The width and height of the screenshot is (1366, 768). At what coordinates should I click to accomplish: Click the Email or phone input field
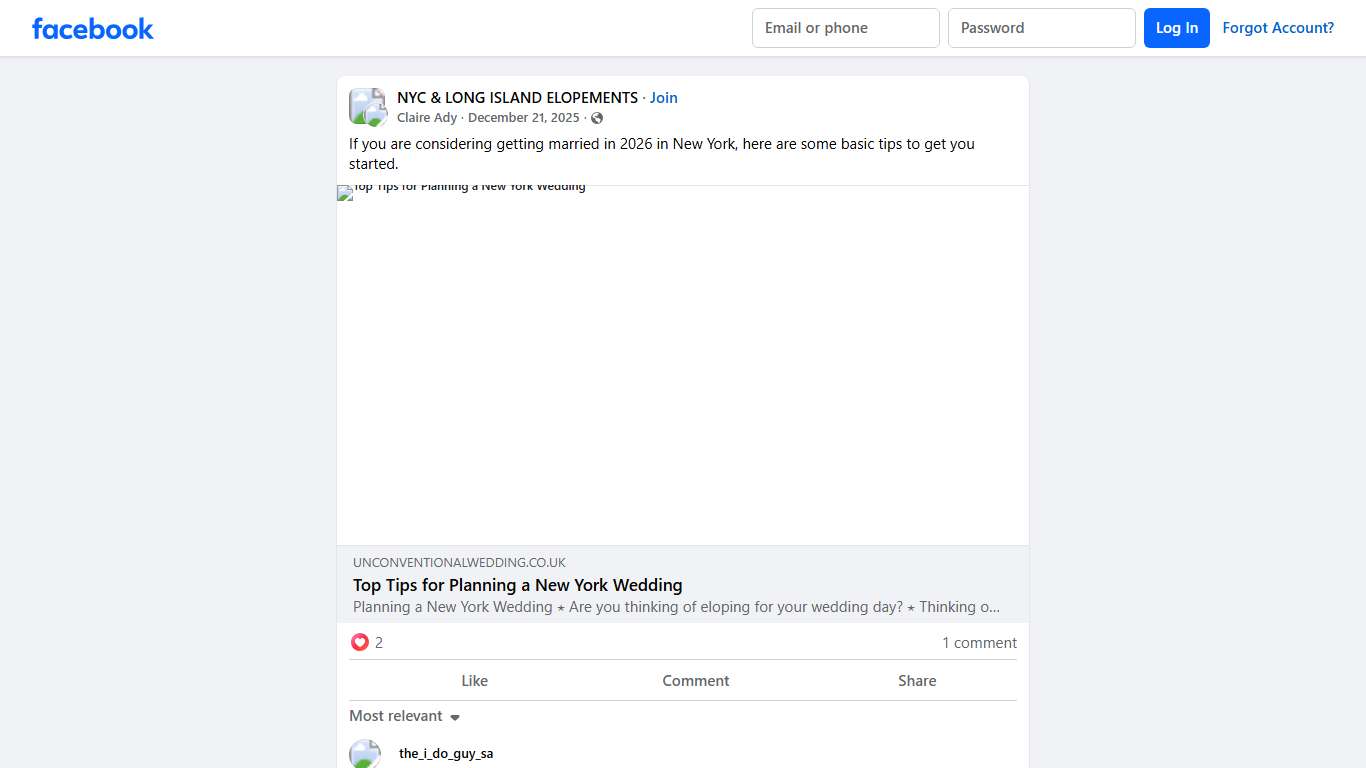click(845, 28)
